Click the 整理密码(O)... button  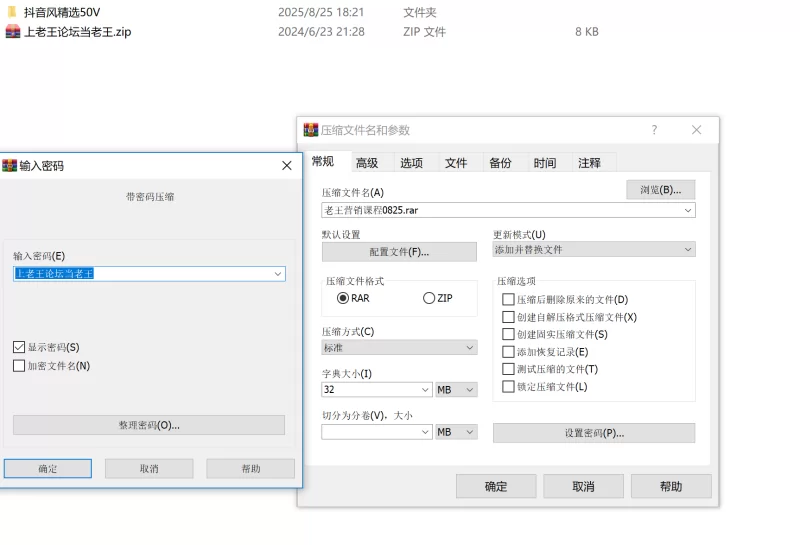pos(149,425)
